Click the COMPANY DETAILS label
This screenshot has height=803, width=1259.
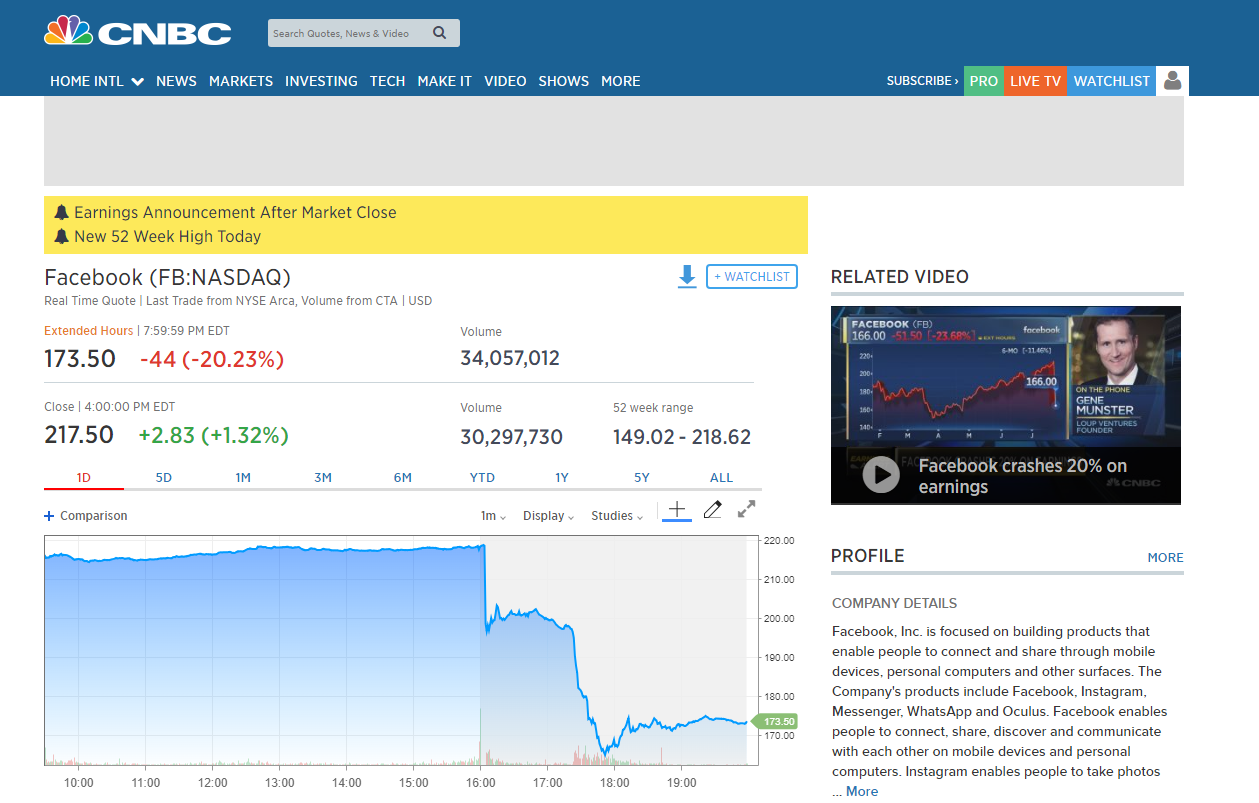coord(894,603)
